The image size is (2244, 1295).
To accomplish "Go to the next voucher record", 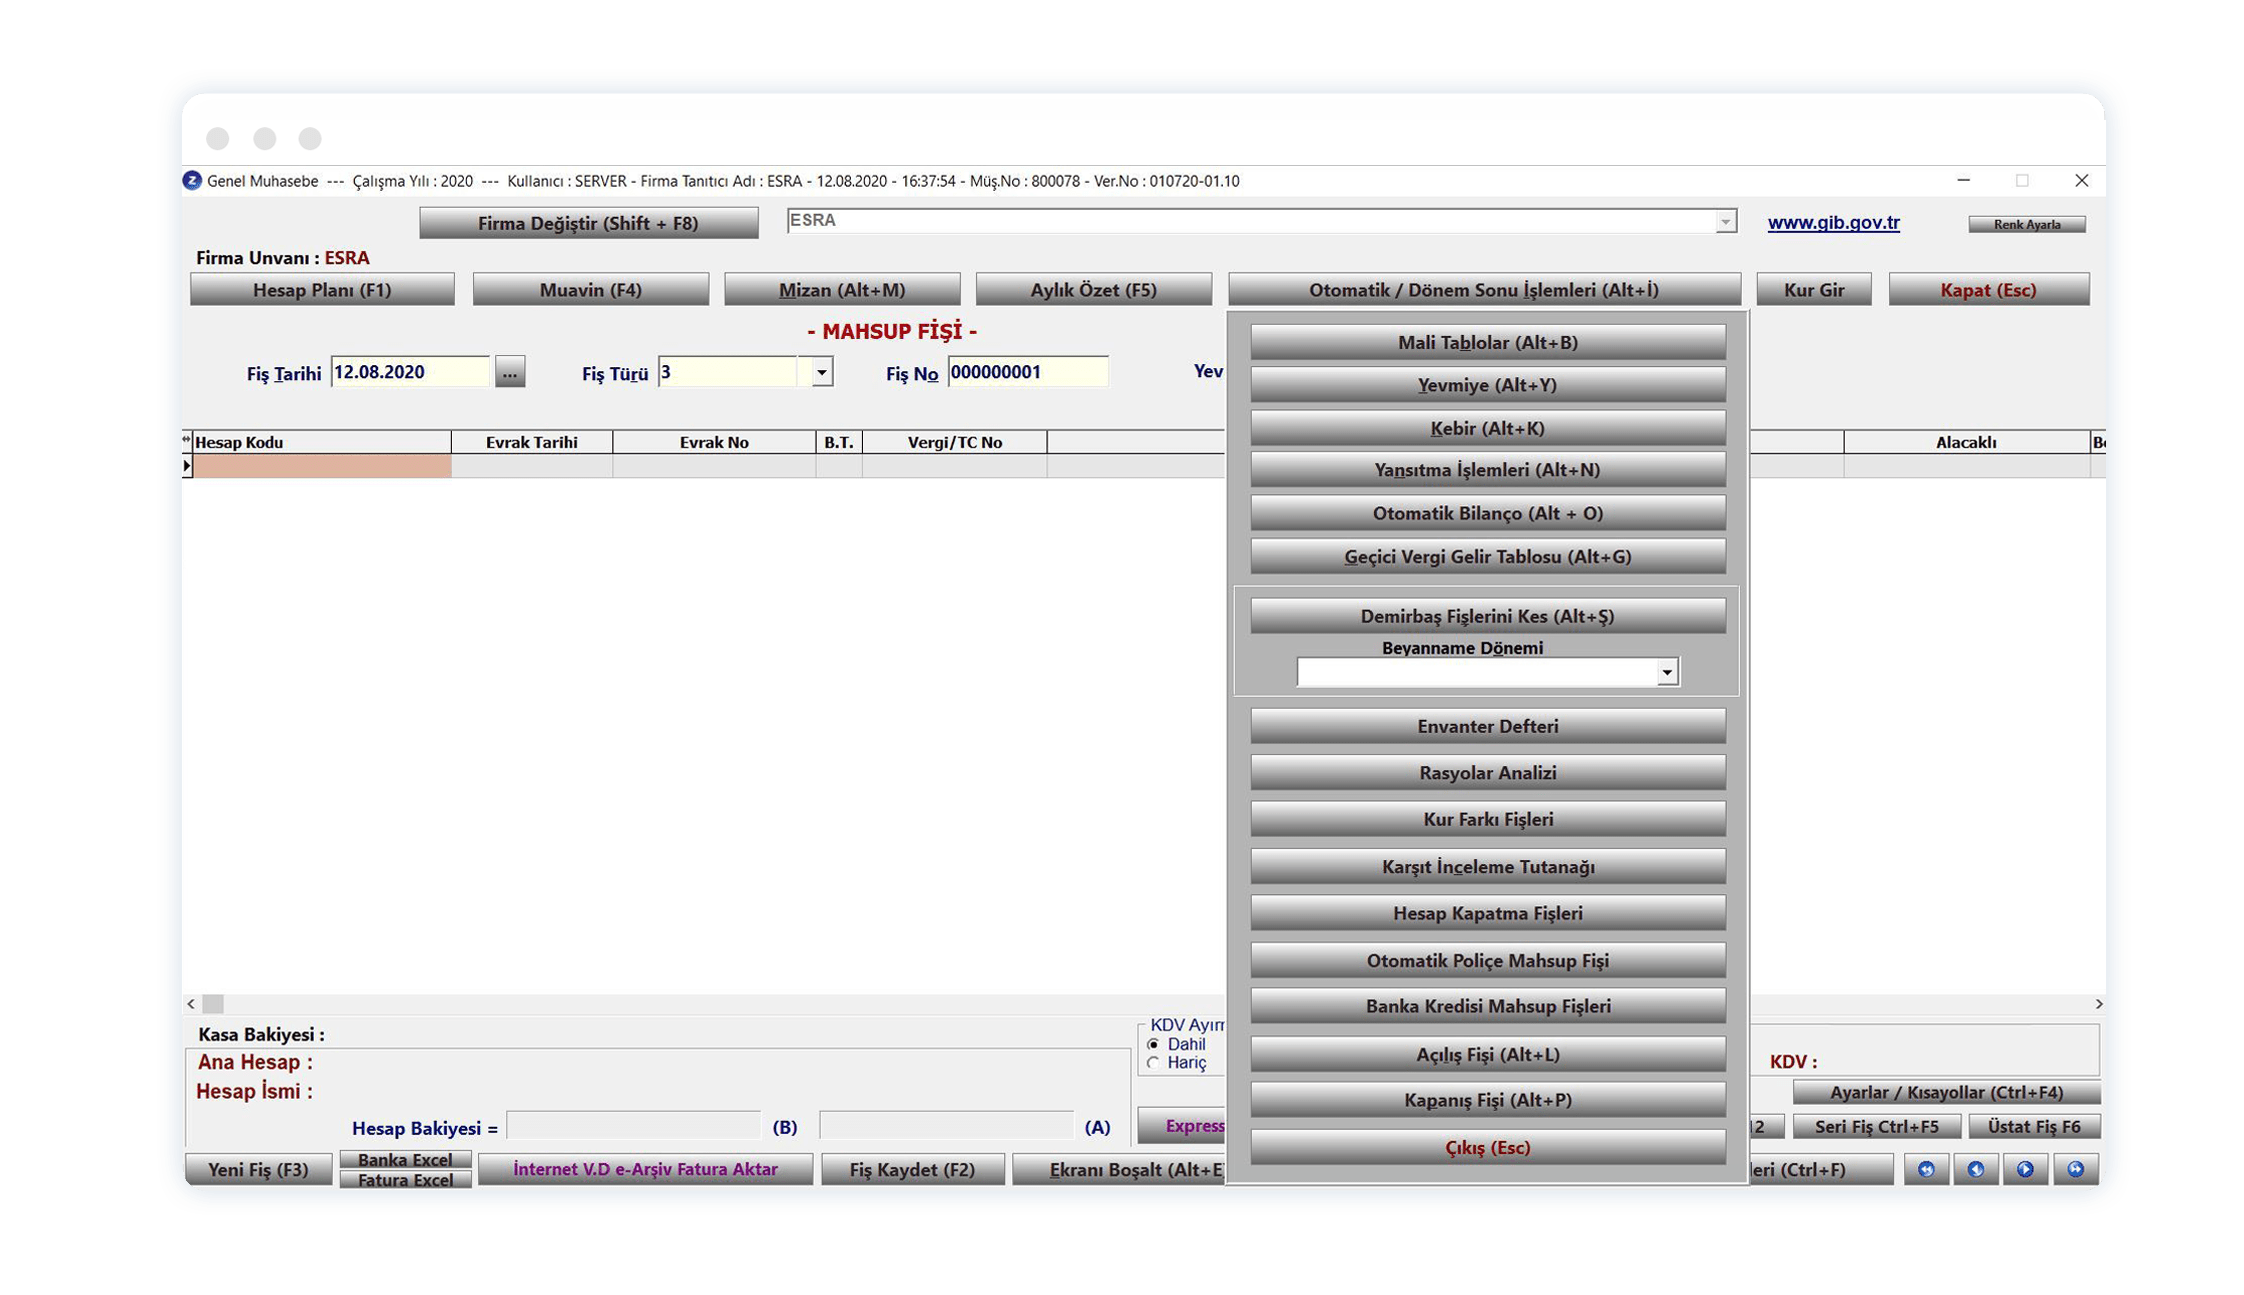I will pos(2025,1168).
